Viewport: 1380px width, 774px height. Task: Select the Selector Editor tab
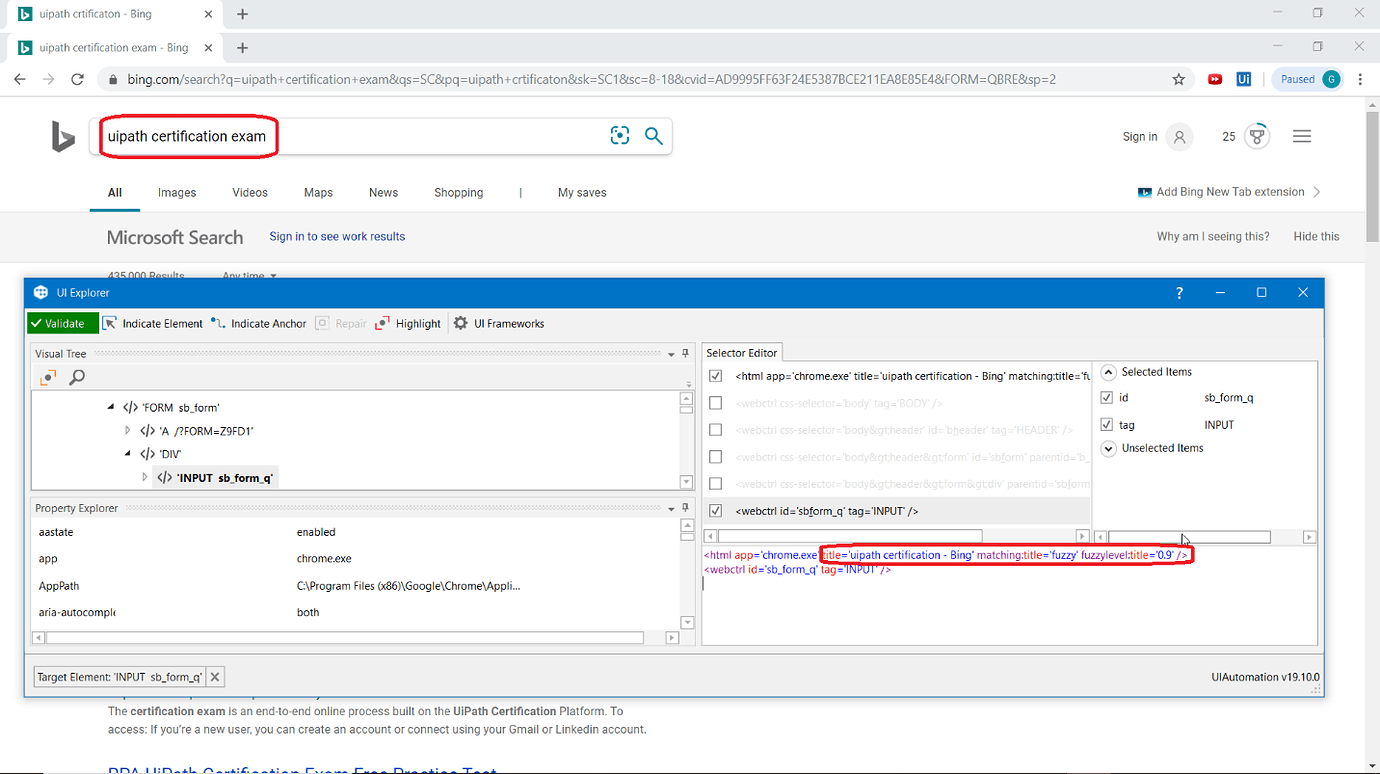click(742, 352)
